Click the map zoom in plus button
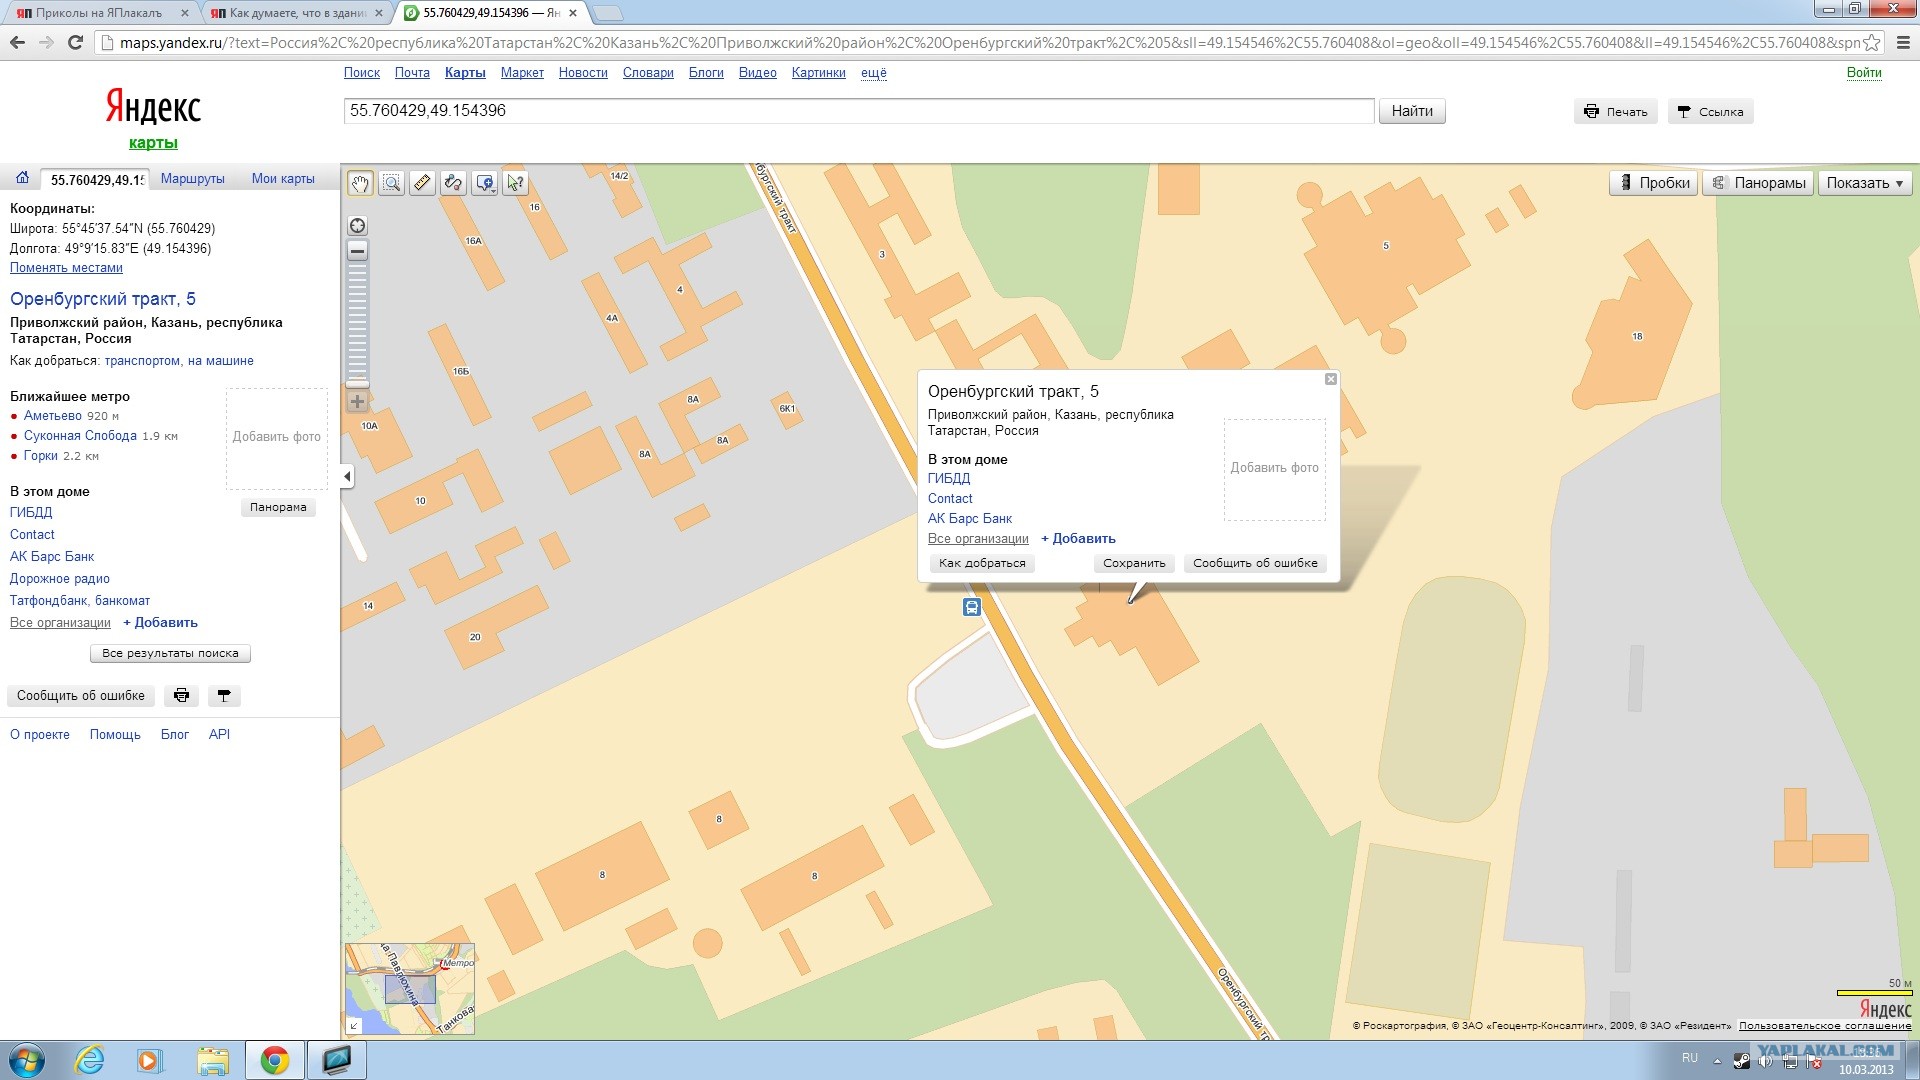The width and height of the screenshot is (1920, 1080). (357, 402)
